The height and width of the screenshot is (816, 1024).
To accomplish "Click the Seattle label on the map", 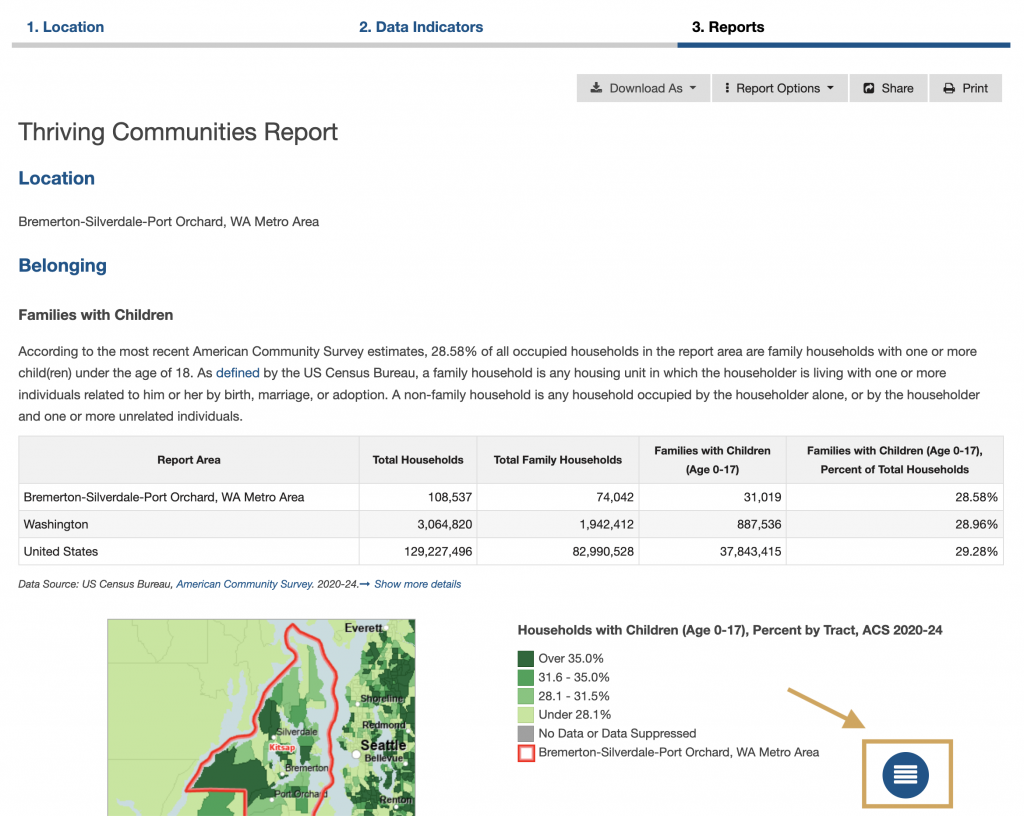I will click(x=383, y=745).
